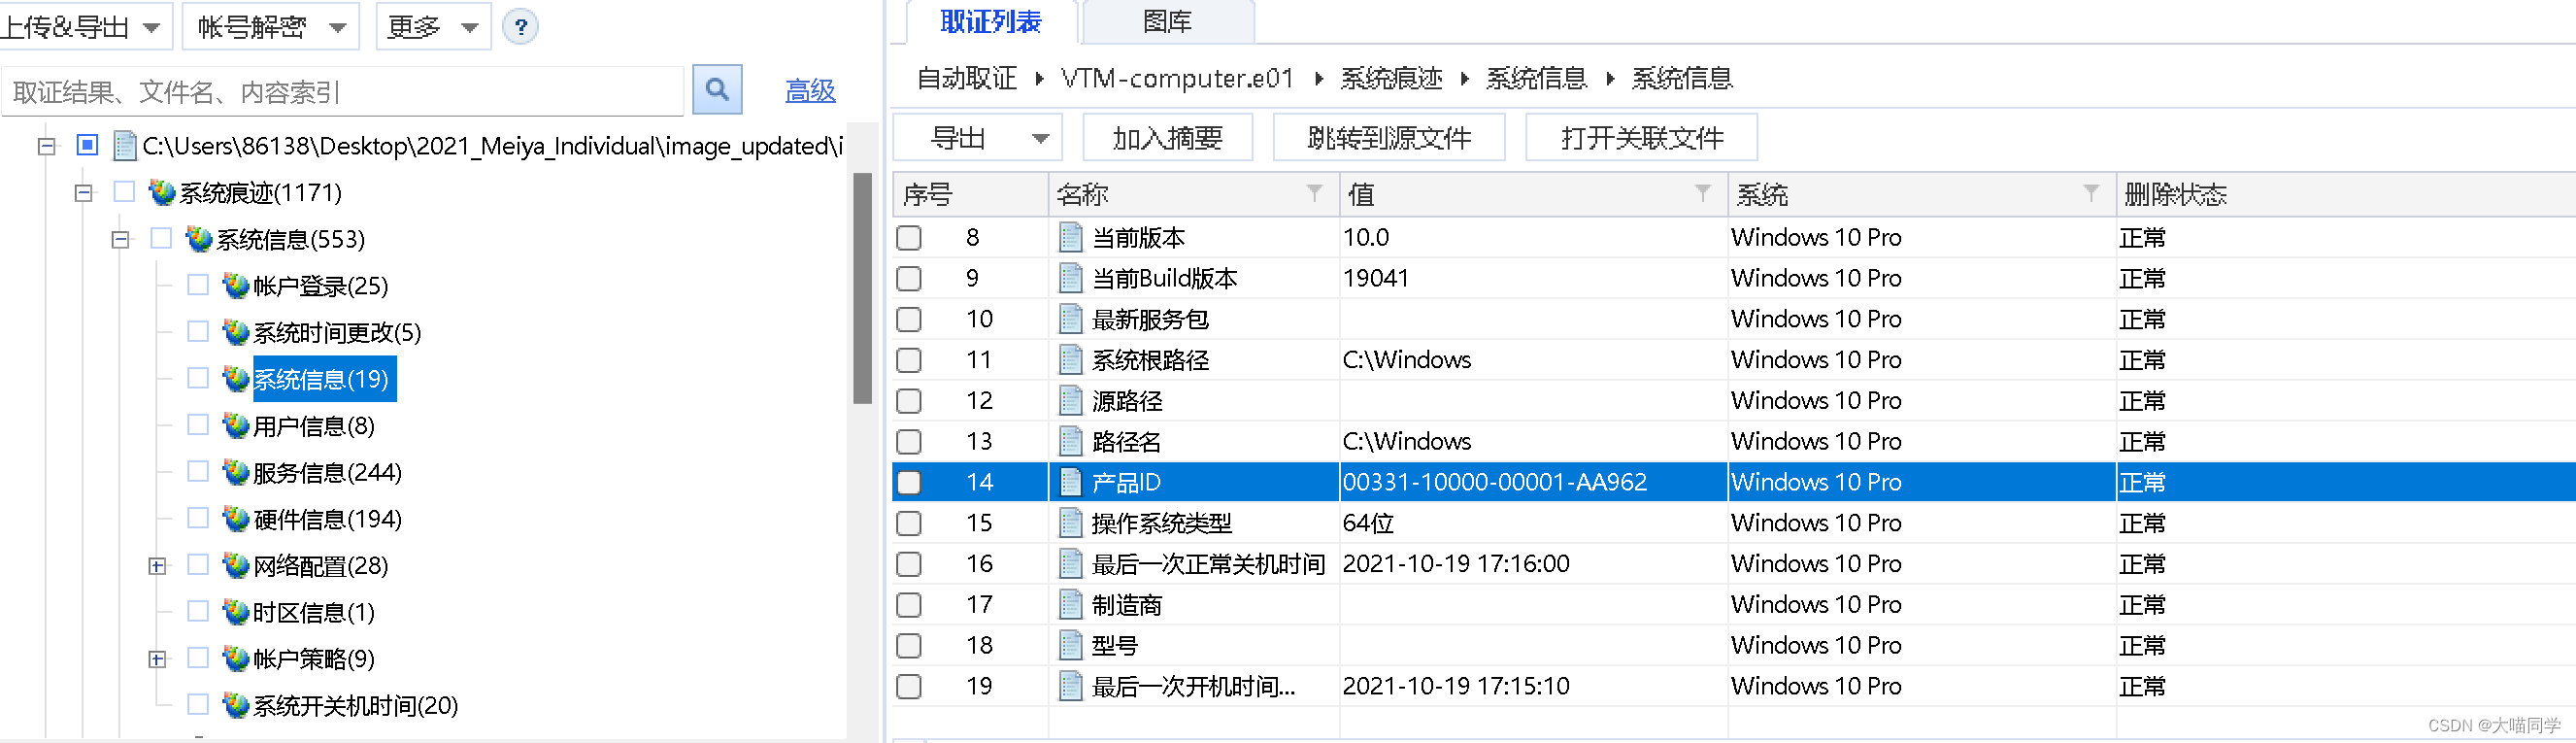Go to 系统痕迹 in the breadcrumb
Viewport: 2576px width, 743px height.
tap(1391, 78)
